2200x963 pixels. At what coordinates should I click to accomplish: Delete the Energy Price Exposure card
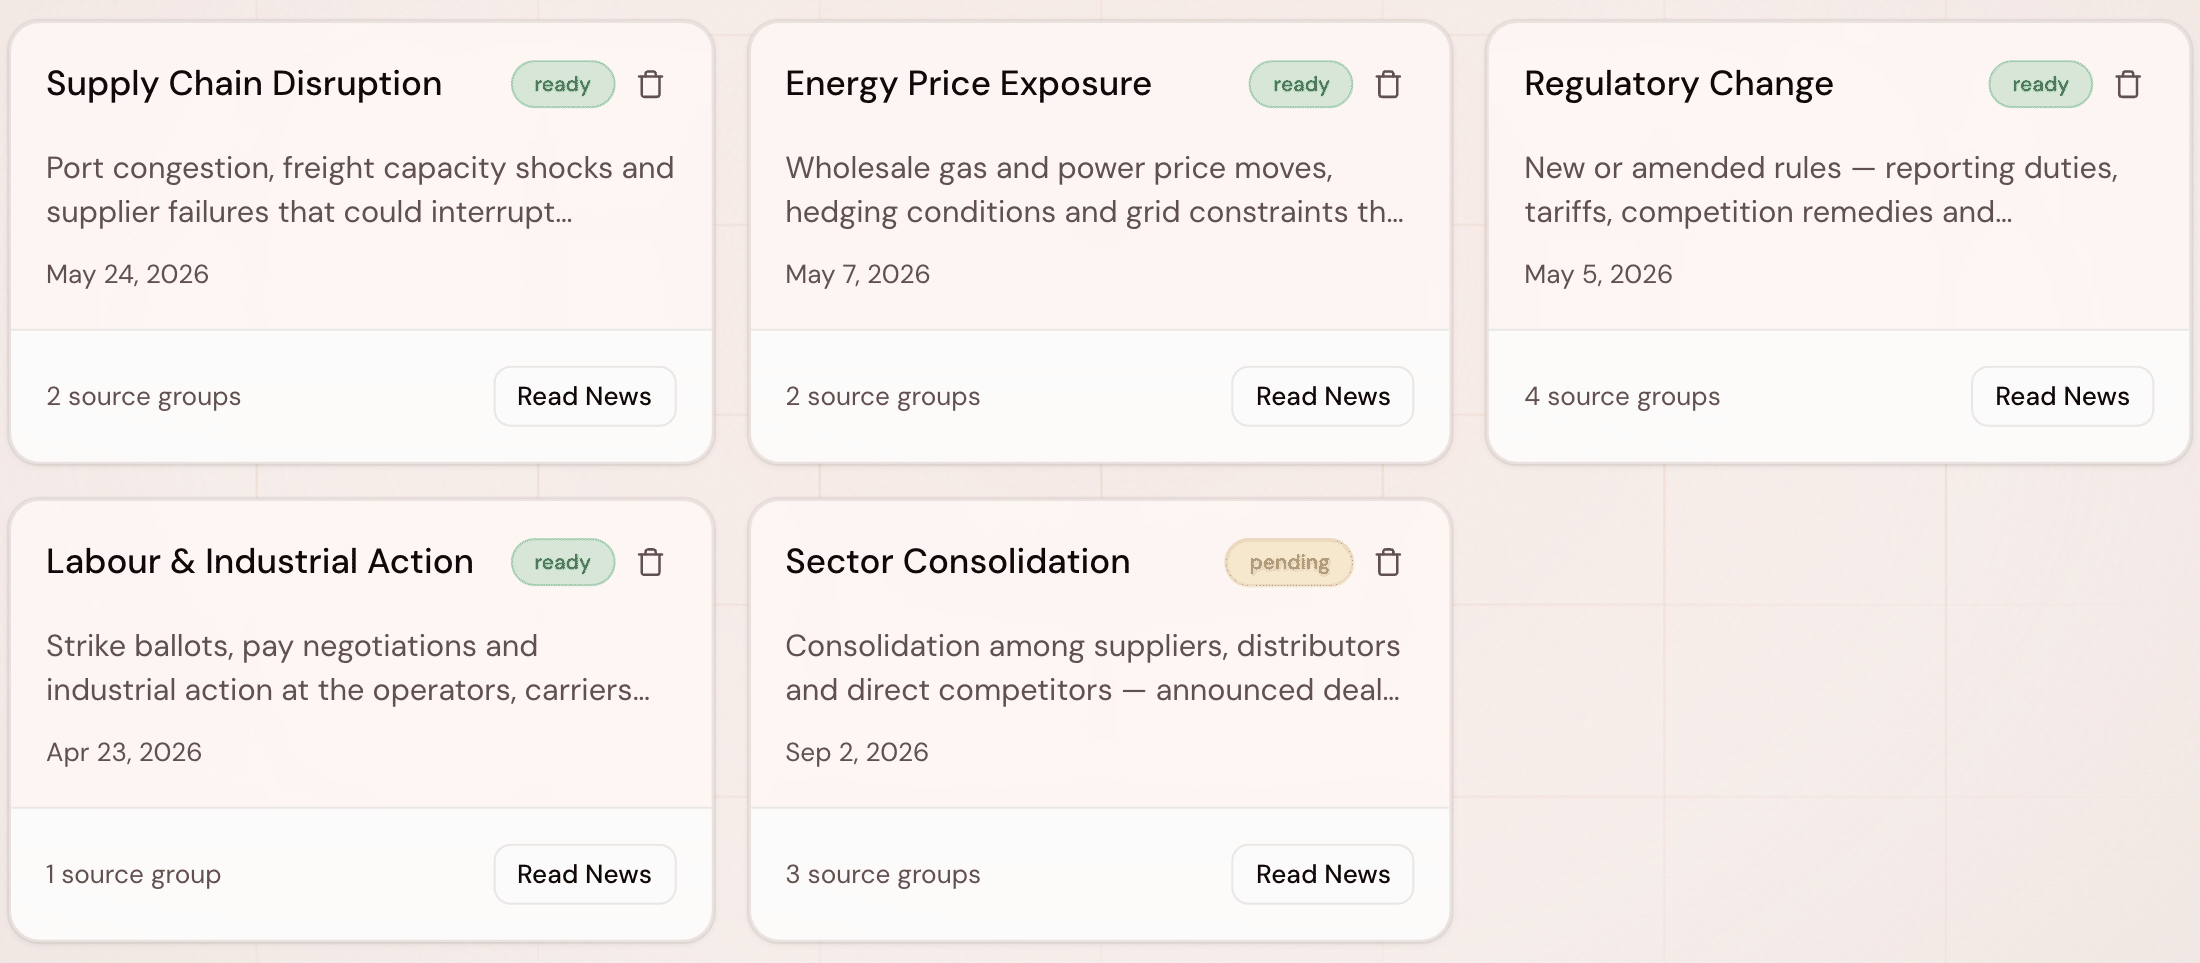coord(1388,84)
